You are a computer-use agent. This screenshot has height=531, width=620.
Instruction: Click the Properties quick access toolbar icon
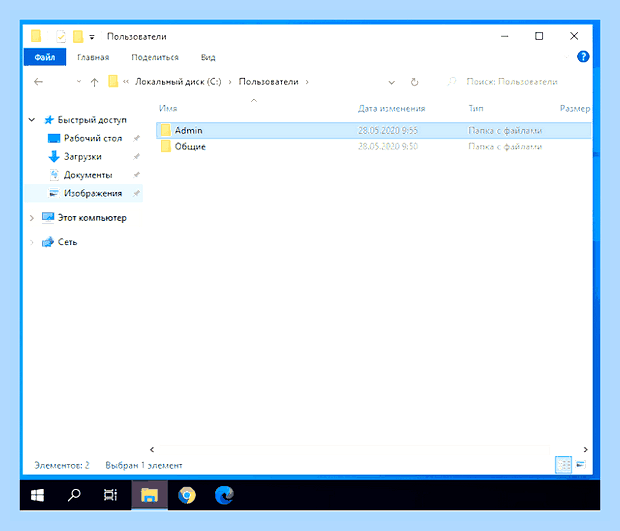60,36
